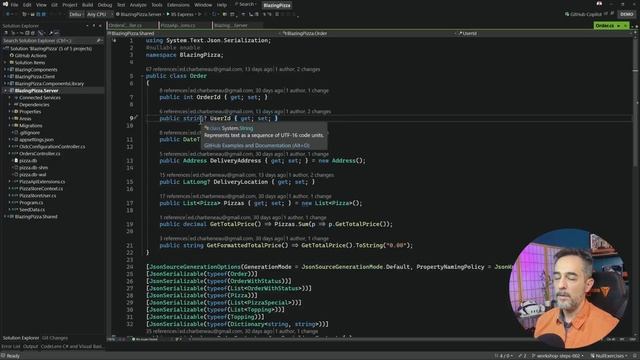Open the File menu
Screen dimensions: 640x360
(14, 5)
